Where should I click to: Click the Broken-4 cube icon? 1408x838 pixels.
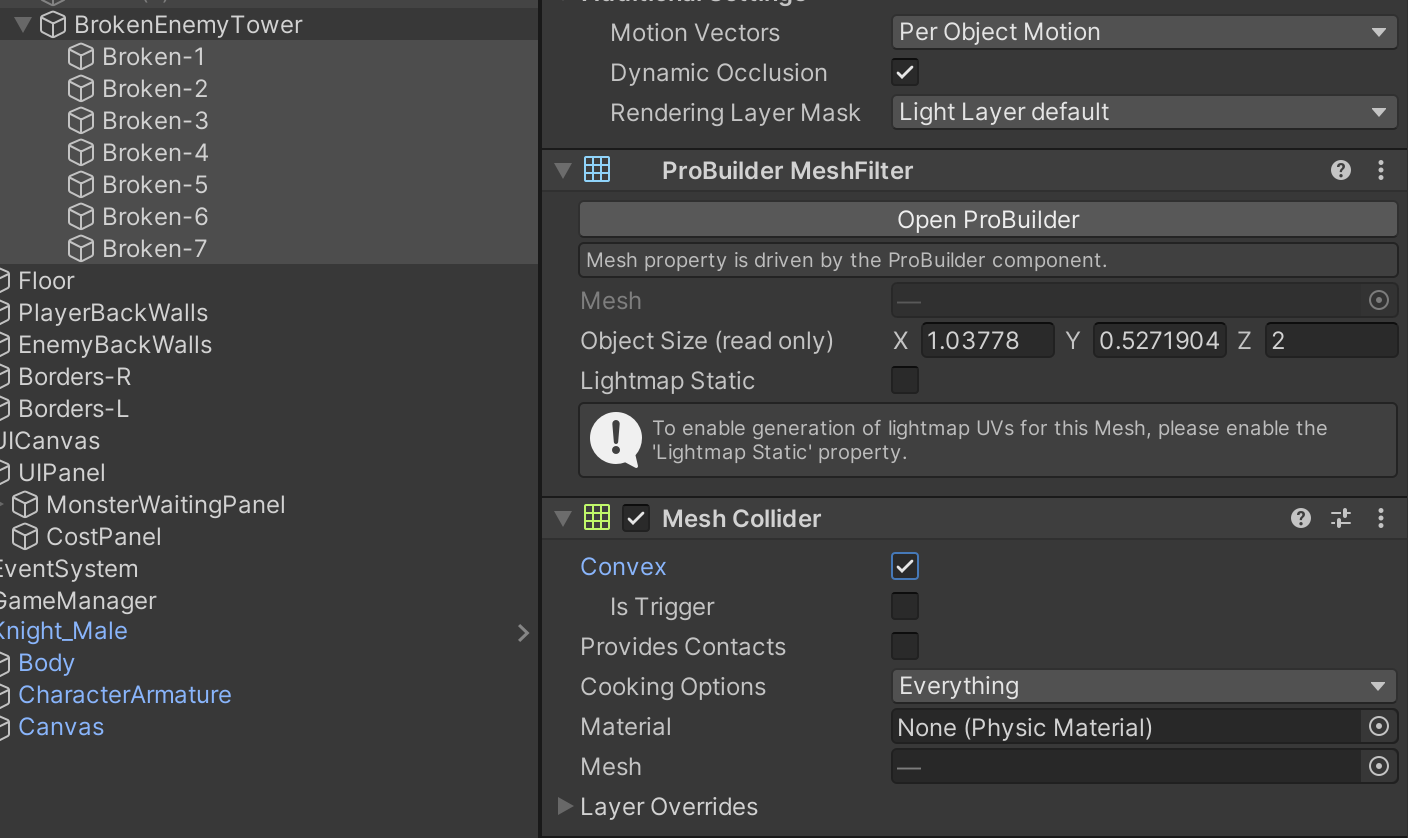tap(81, 153)
